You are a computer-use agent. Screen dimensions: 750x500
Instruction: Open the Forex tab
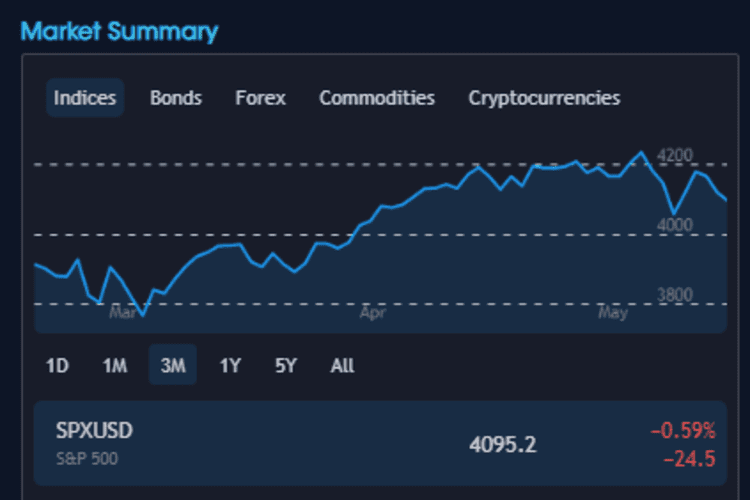260,98
